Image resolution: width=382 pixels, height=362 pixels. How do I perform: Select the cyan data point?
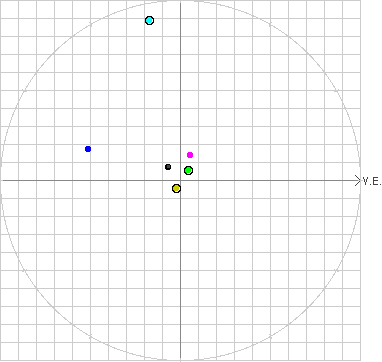pos(150,21)
